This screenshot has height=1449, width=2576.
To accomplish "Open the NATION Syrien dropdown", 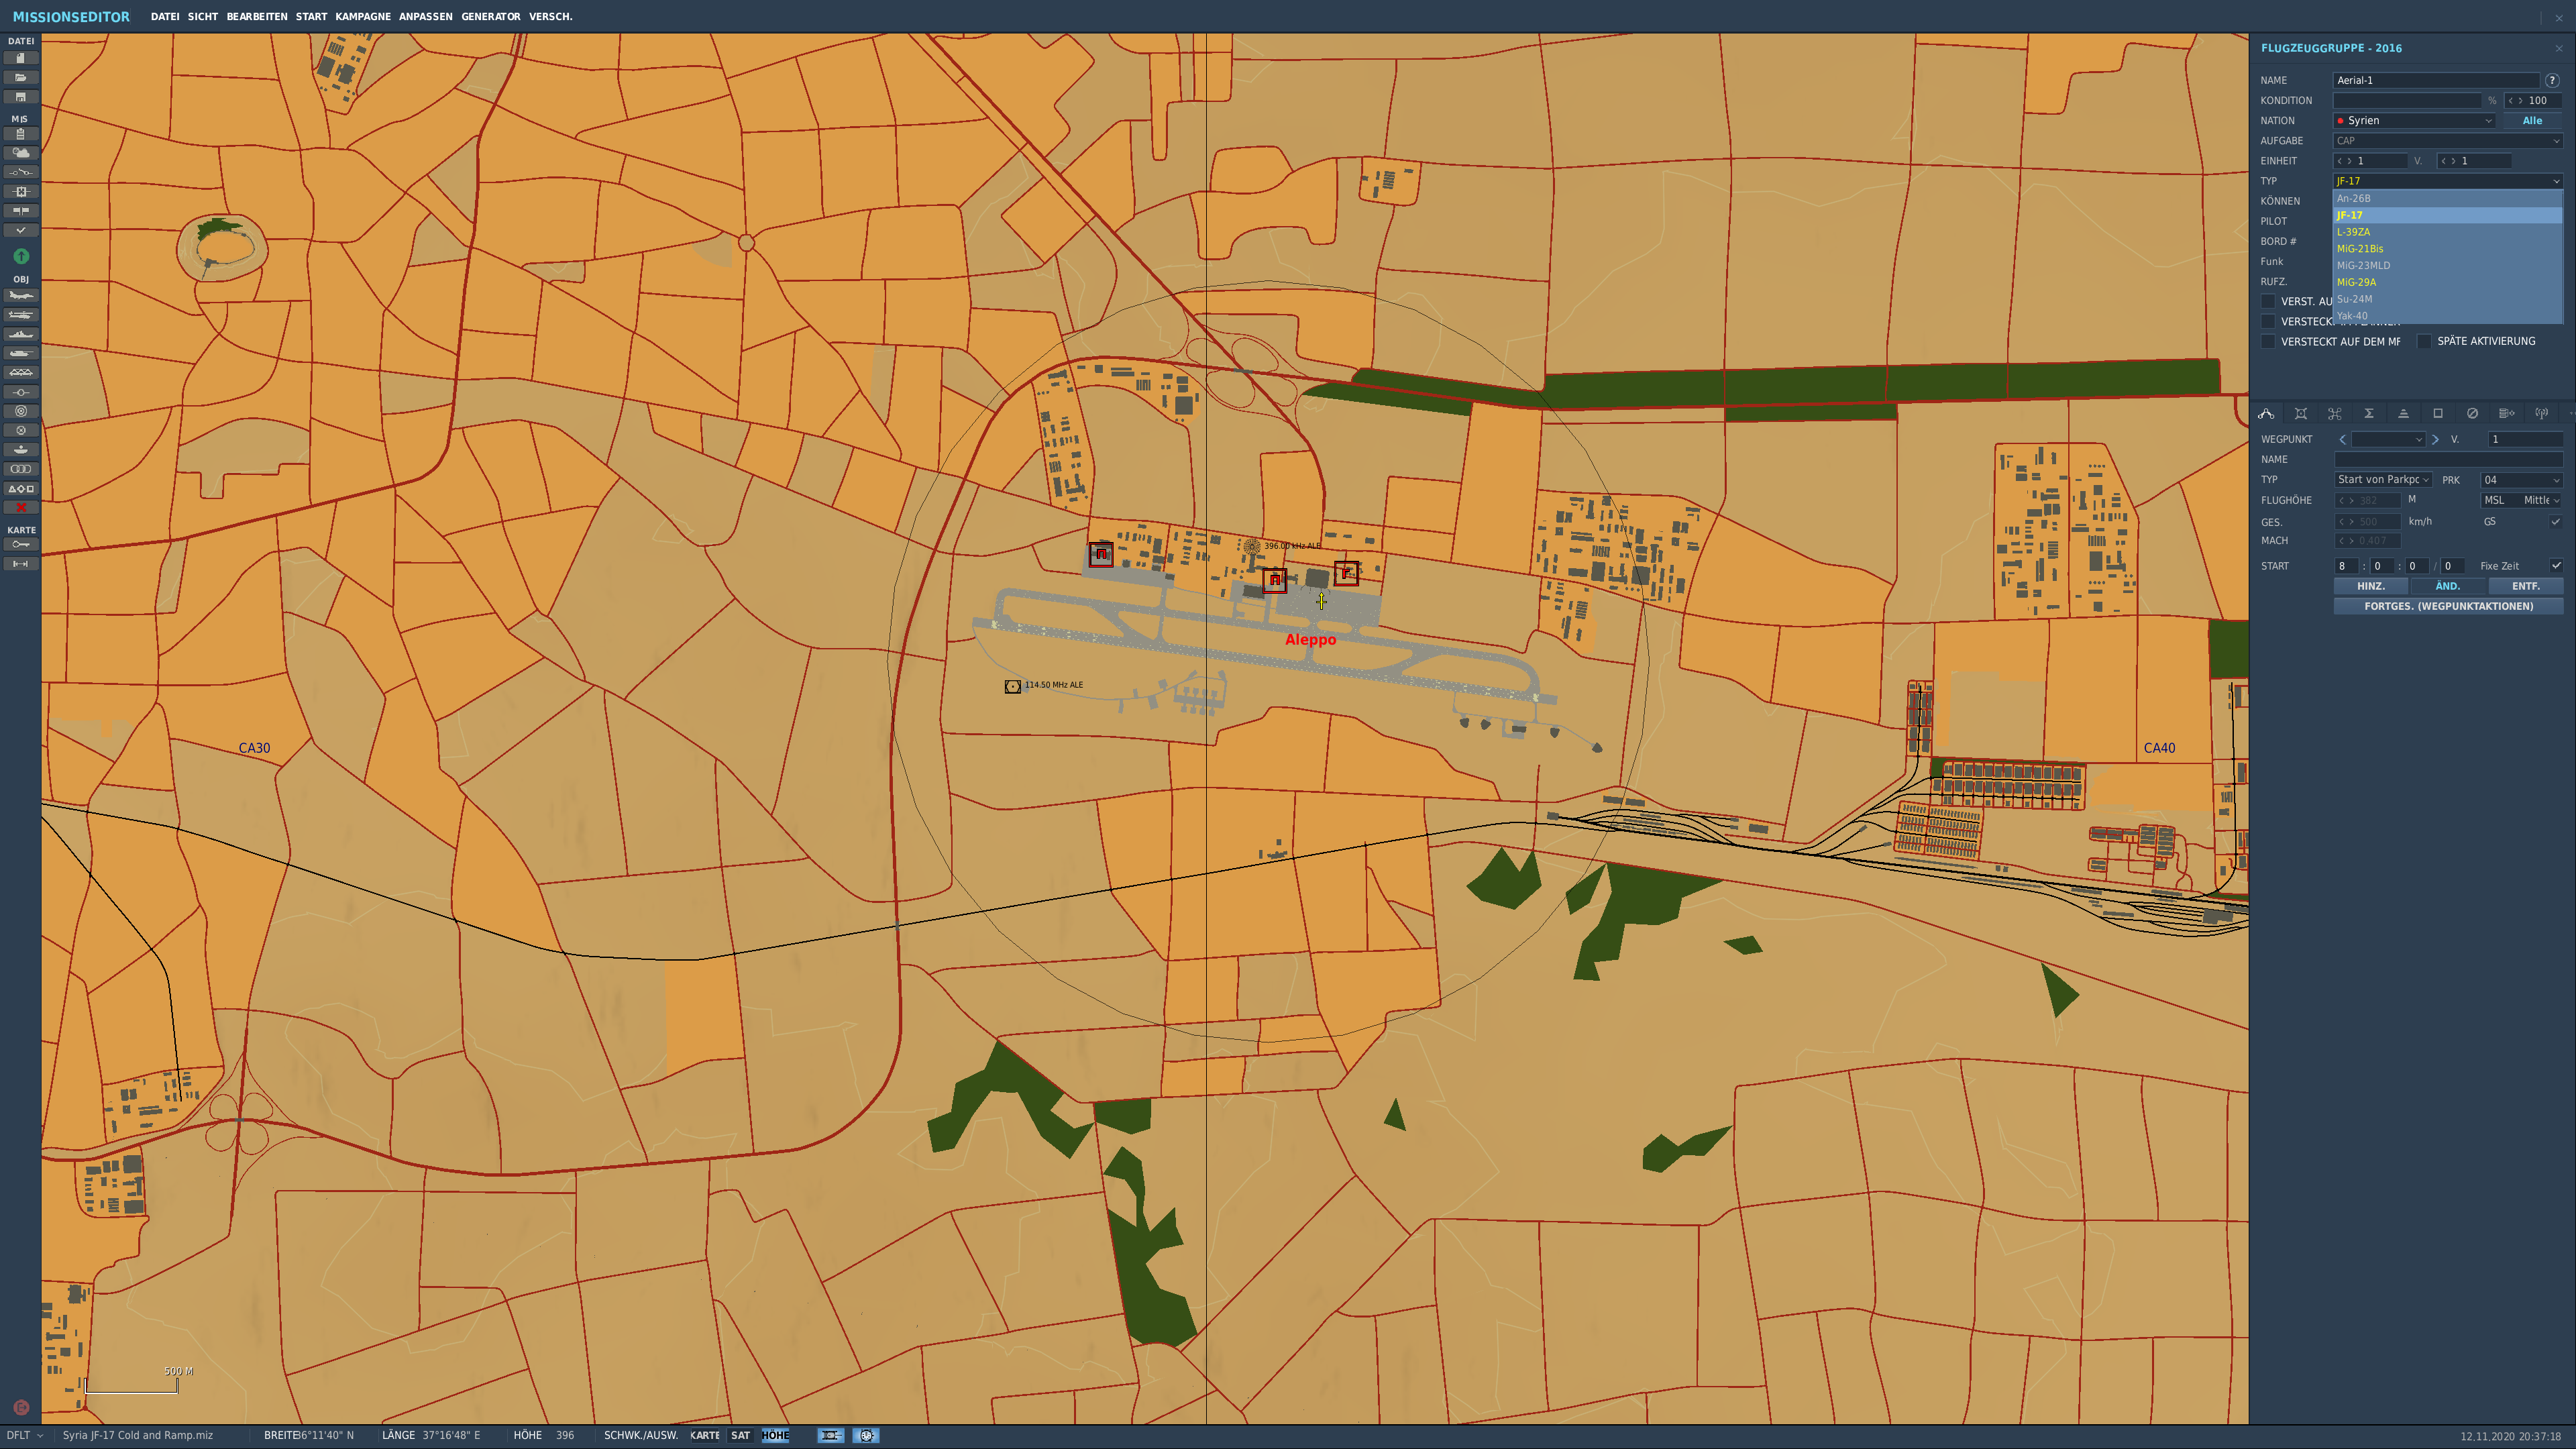I will [x=2415, y=121].
